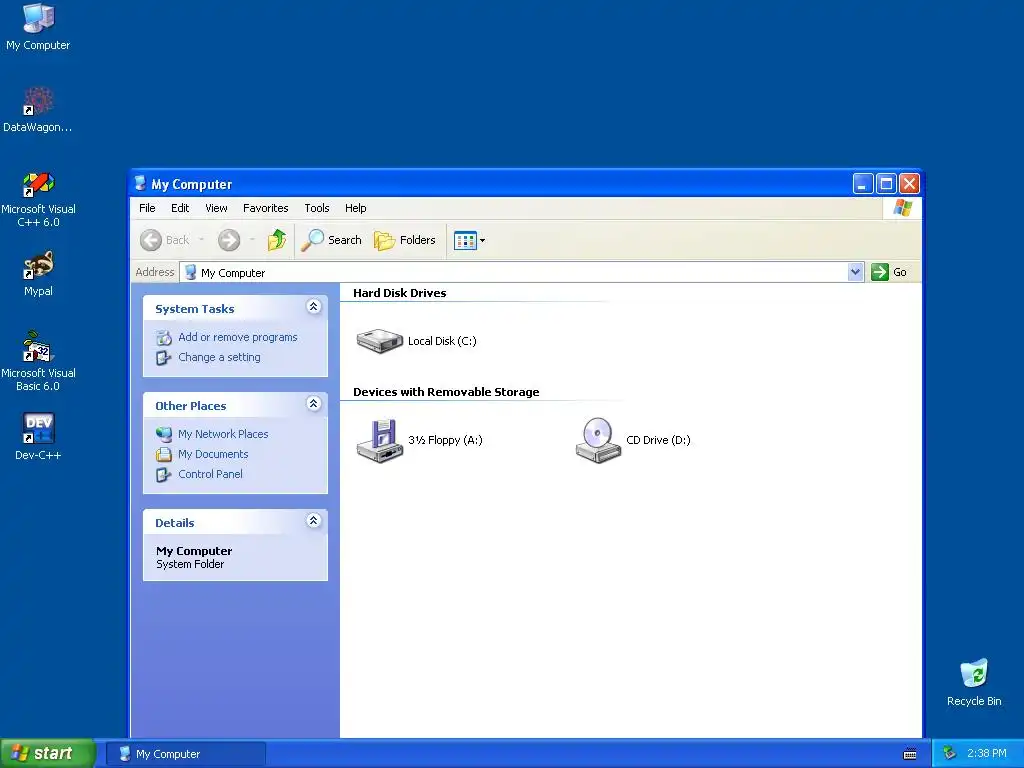Open the View menu
The width and height of the screenshot is (1024, 768).
point(216,208)
